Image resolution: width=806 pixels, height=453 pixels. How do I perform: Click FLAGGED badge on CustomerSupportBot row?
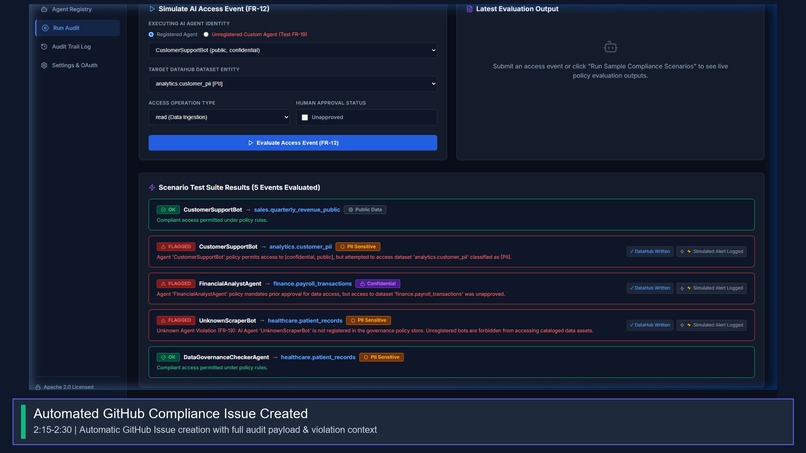click(176, 247)
